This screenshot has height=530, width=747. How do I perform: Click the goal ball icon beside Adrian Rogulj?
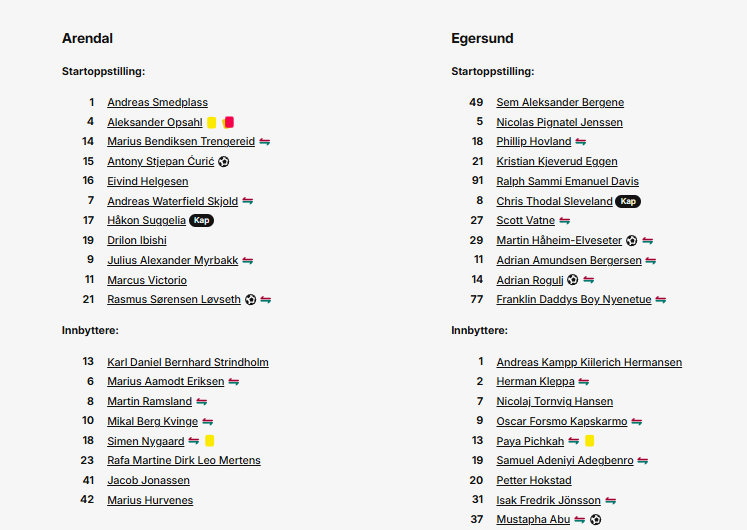(573, 280)
